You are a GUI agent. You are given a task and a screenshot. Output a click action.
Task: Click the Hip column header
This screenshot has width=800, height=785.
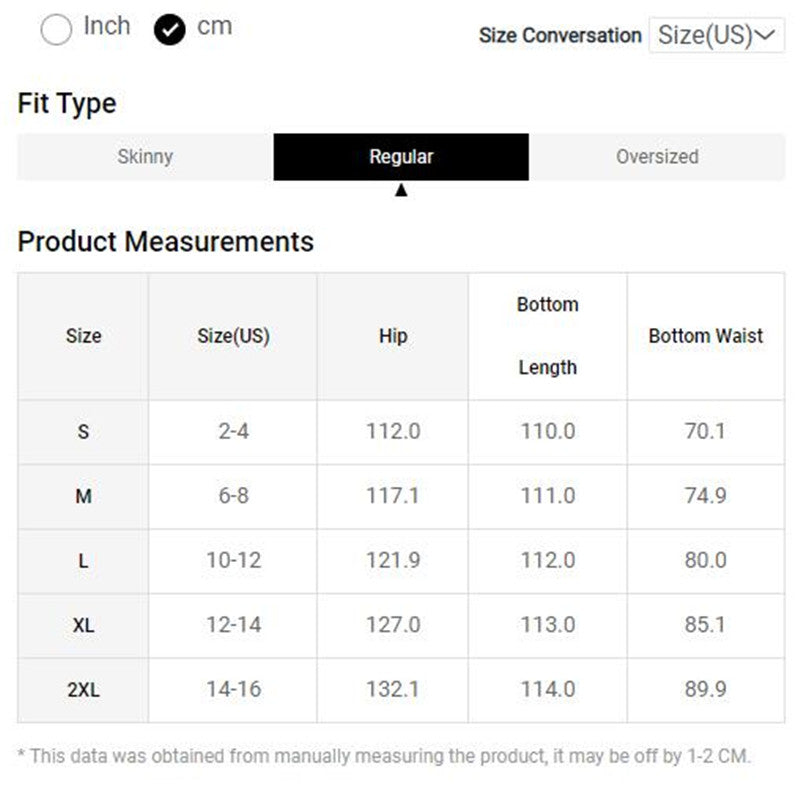[x=393, y=336]
